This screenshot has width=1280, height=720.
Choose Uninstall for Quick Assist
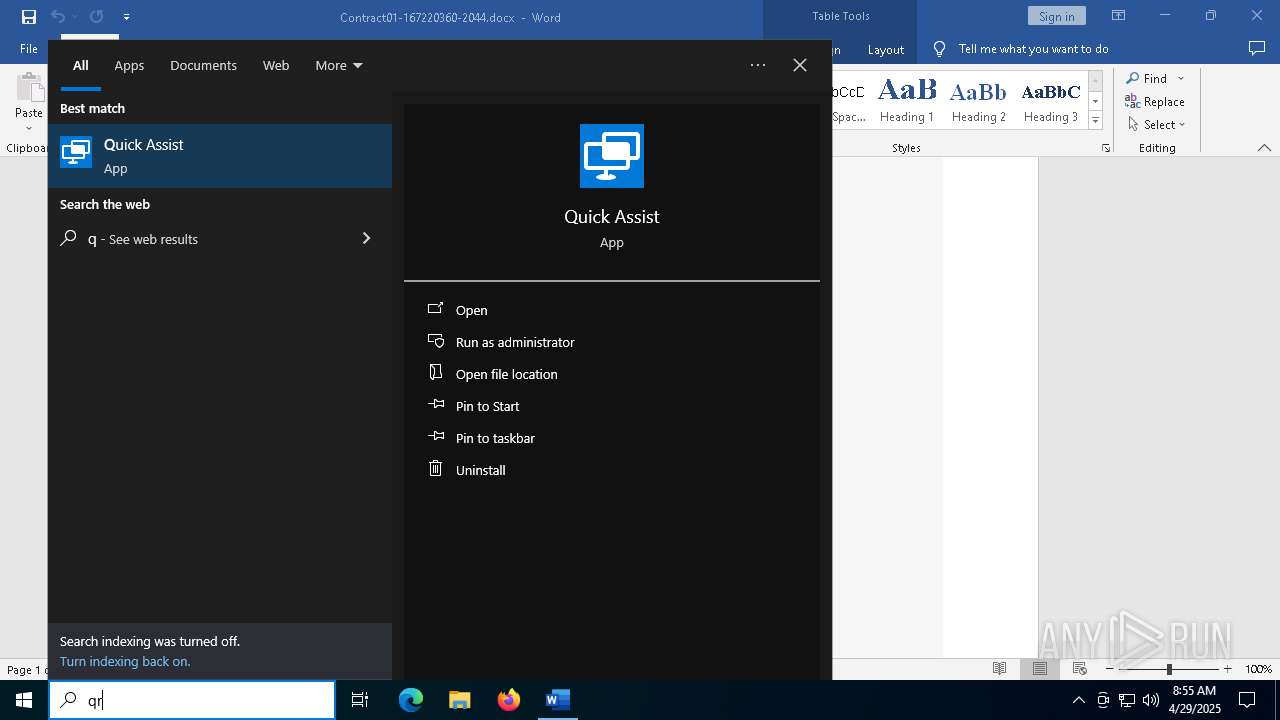coord(480,470)
